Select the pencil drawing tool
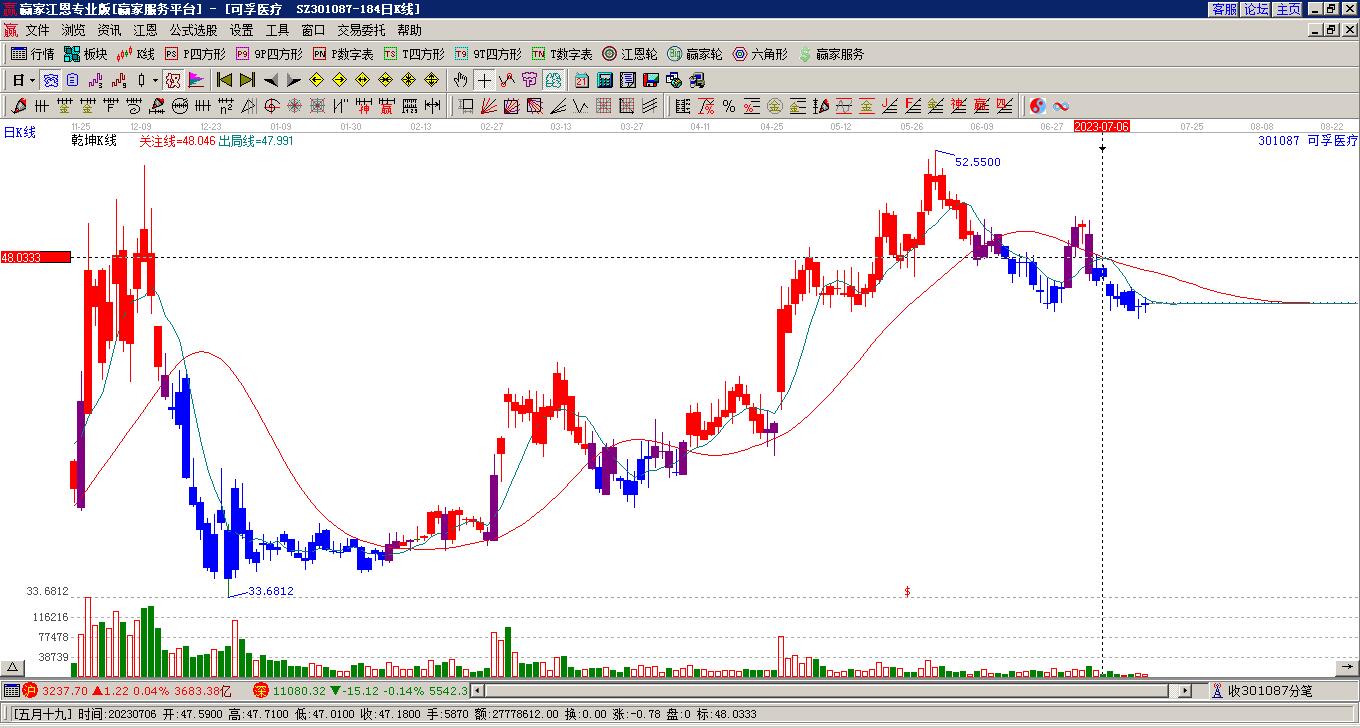Viewport: 1360px width, 728px height. 19,106
